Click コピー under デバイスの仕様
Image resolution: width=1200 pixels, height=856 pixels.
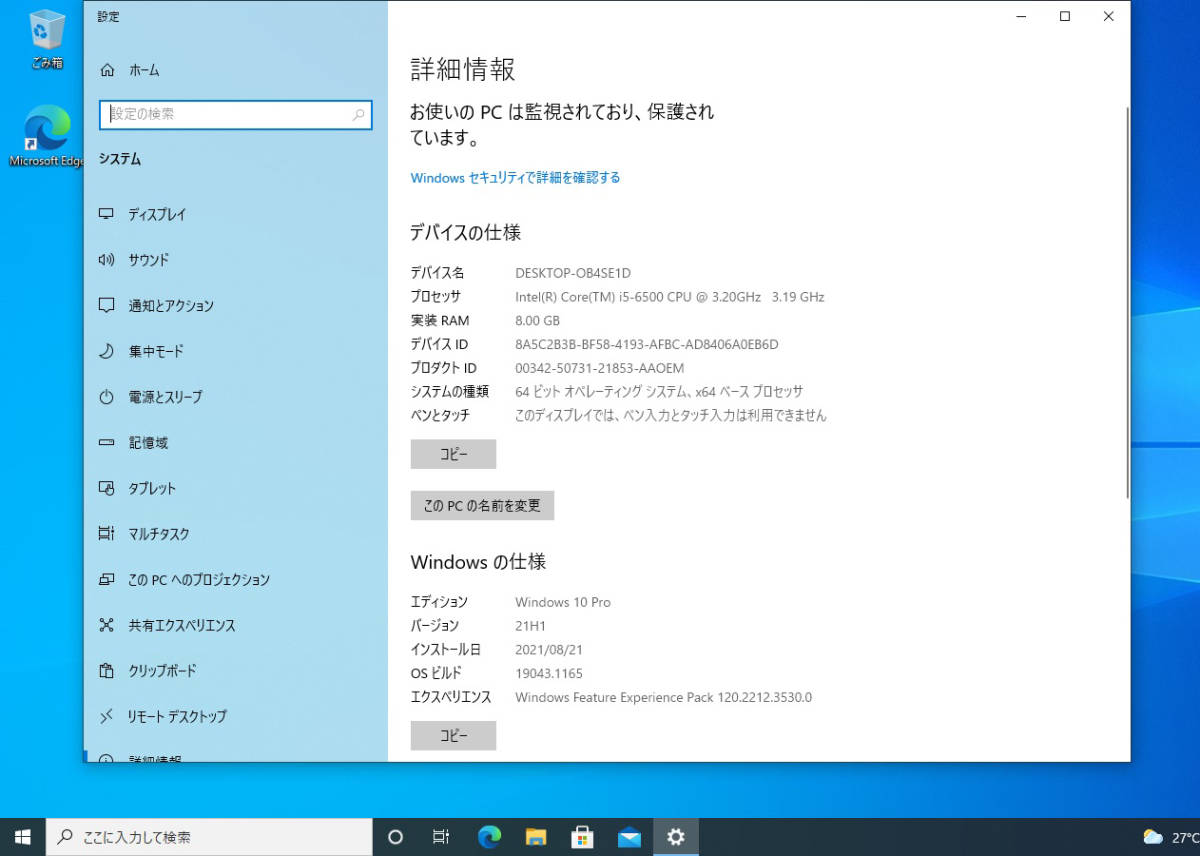point(453,454)
